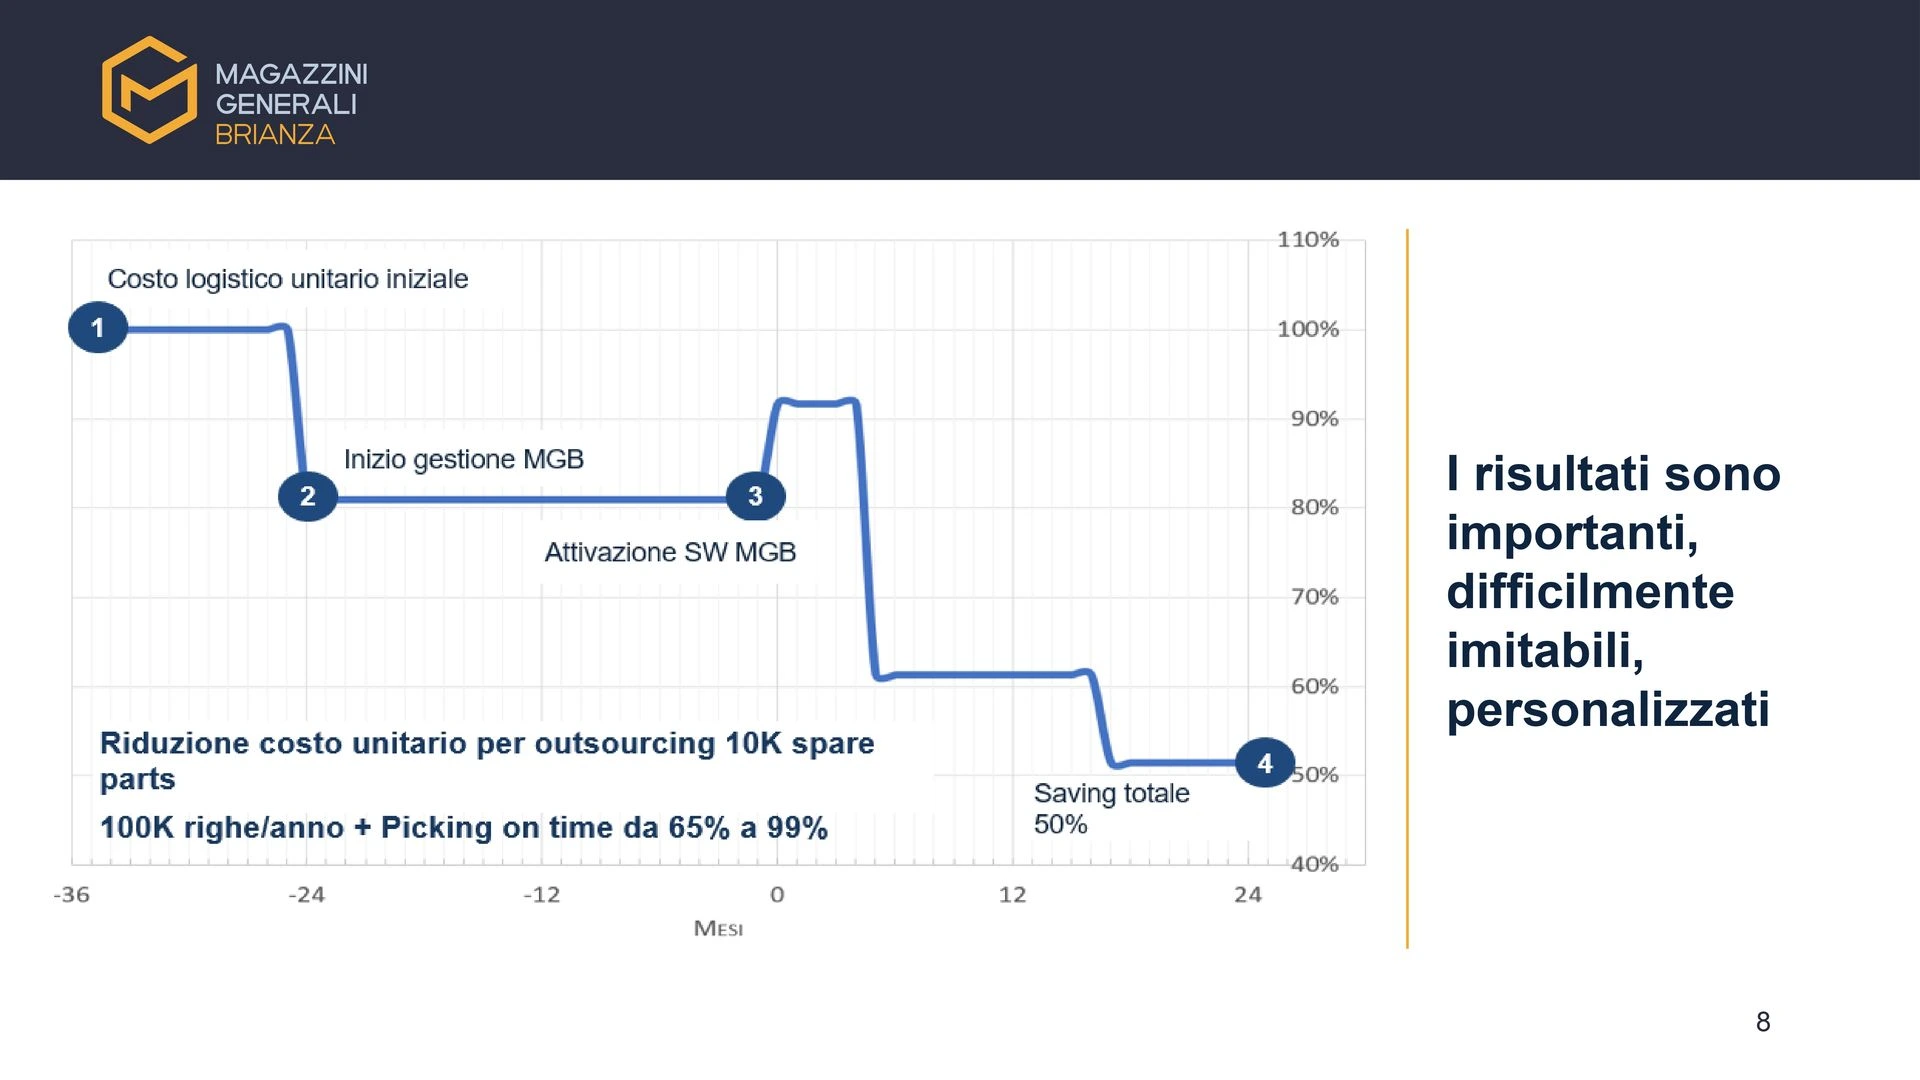
Task: Select the marker 3 circle on chart
Action: pos(756,496)
